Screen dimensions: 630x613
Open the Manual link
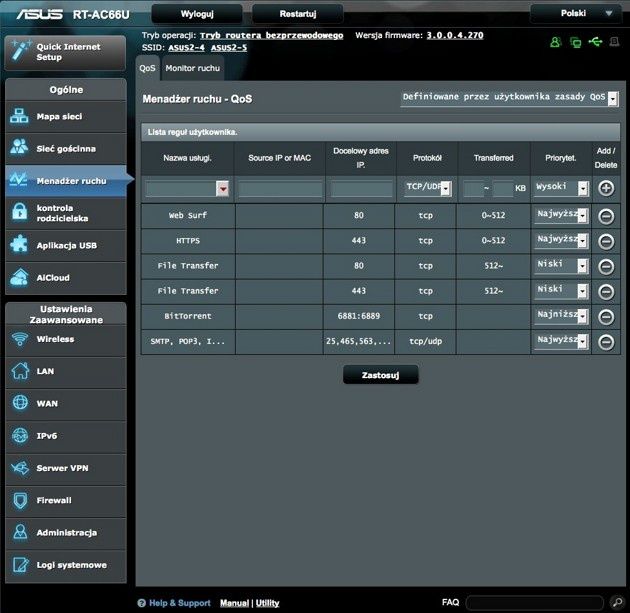pos(234,603)
